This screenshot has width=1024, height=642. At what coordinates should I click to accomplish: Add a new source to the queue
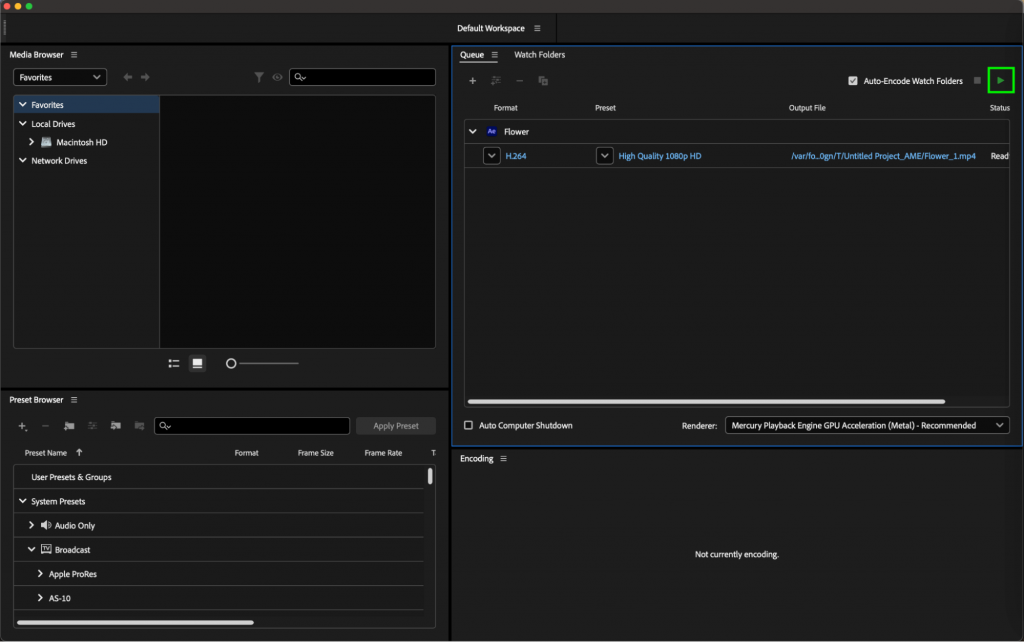click(472, 80)
